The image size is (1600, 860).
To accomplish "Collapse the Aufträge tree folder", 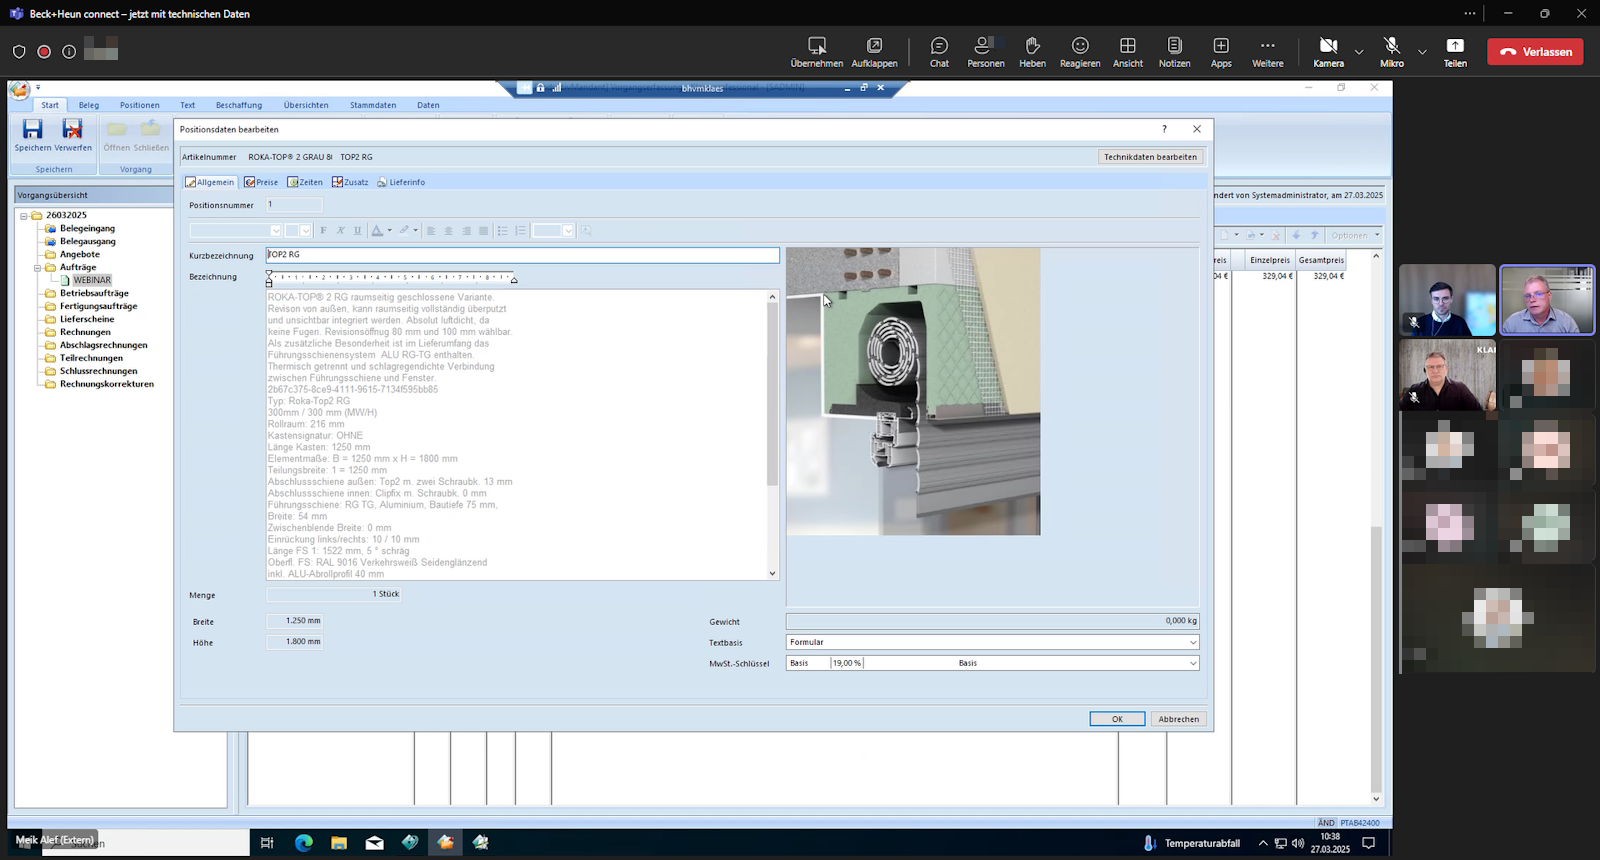I will click(x=37, y=268).
